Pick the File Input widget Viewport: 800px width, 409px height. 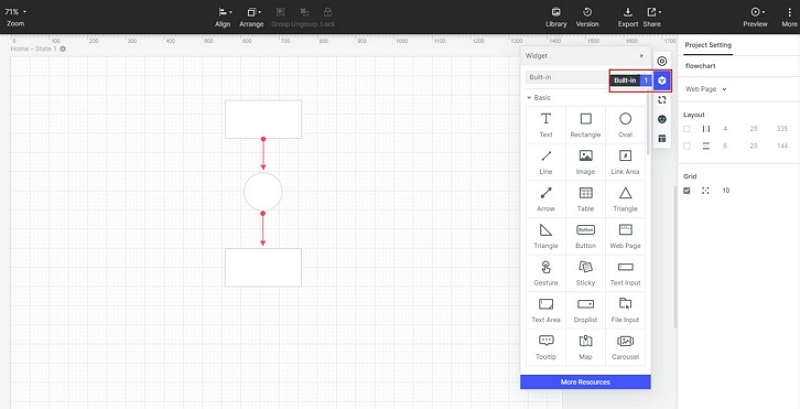pyautogui.click(x=625, y=310)
